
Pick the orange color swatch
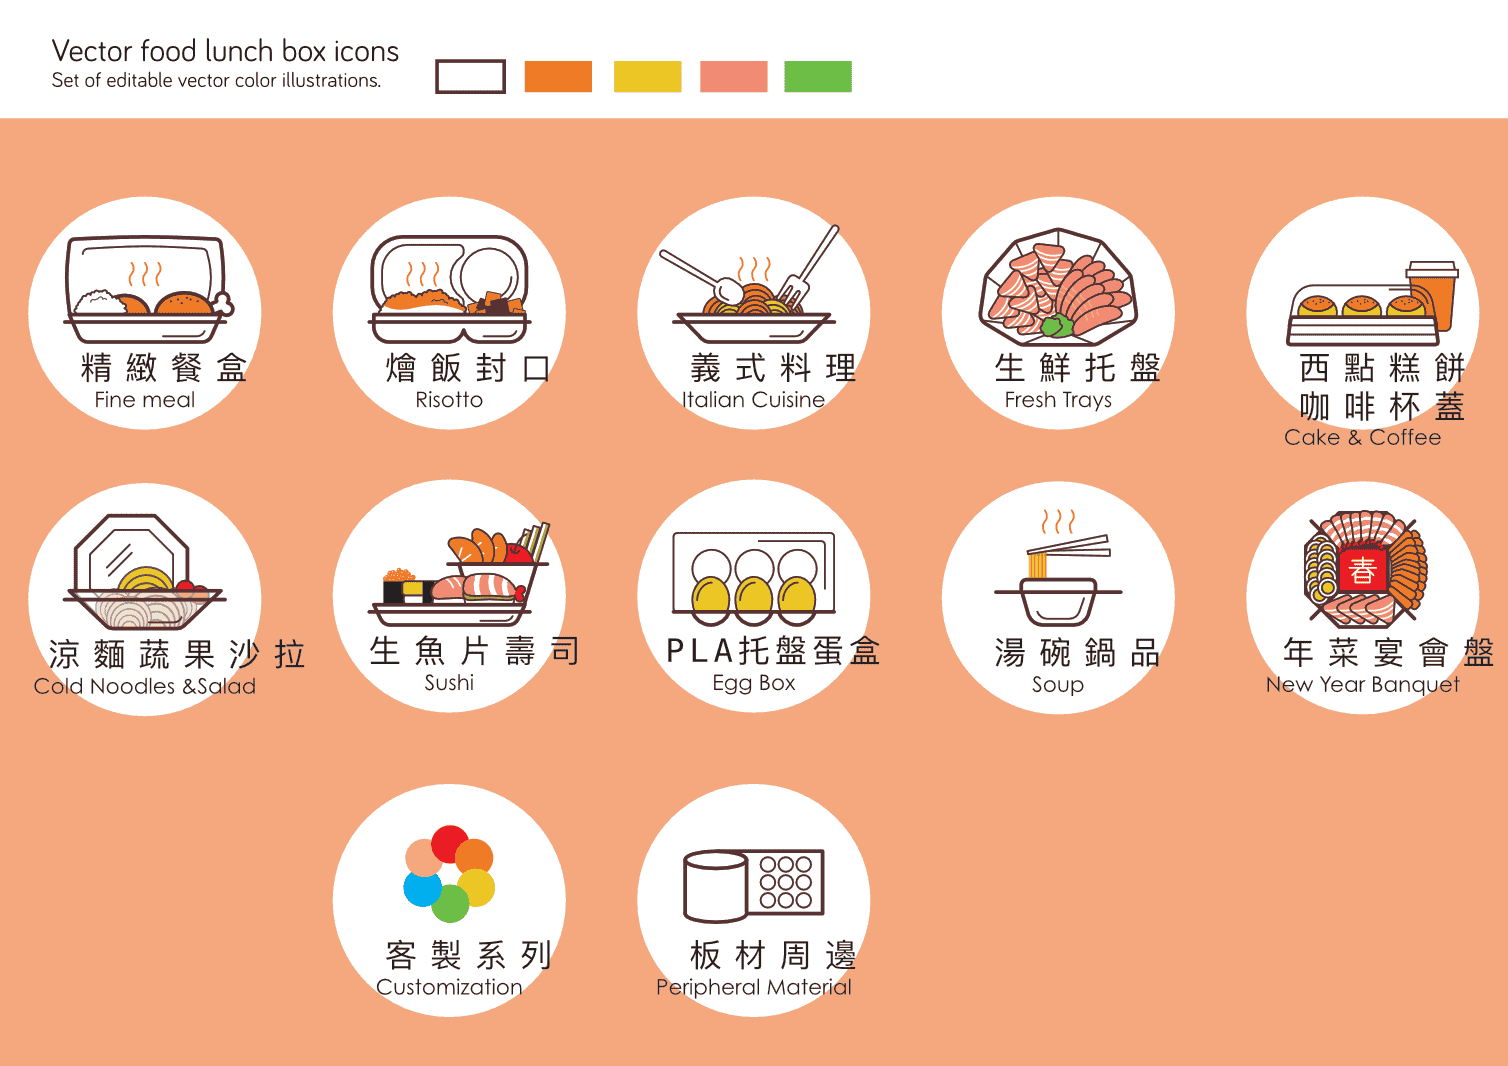click(558, 77)
